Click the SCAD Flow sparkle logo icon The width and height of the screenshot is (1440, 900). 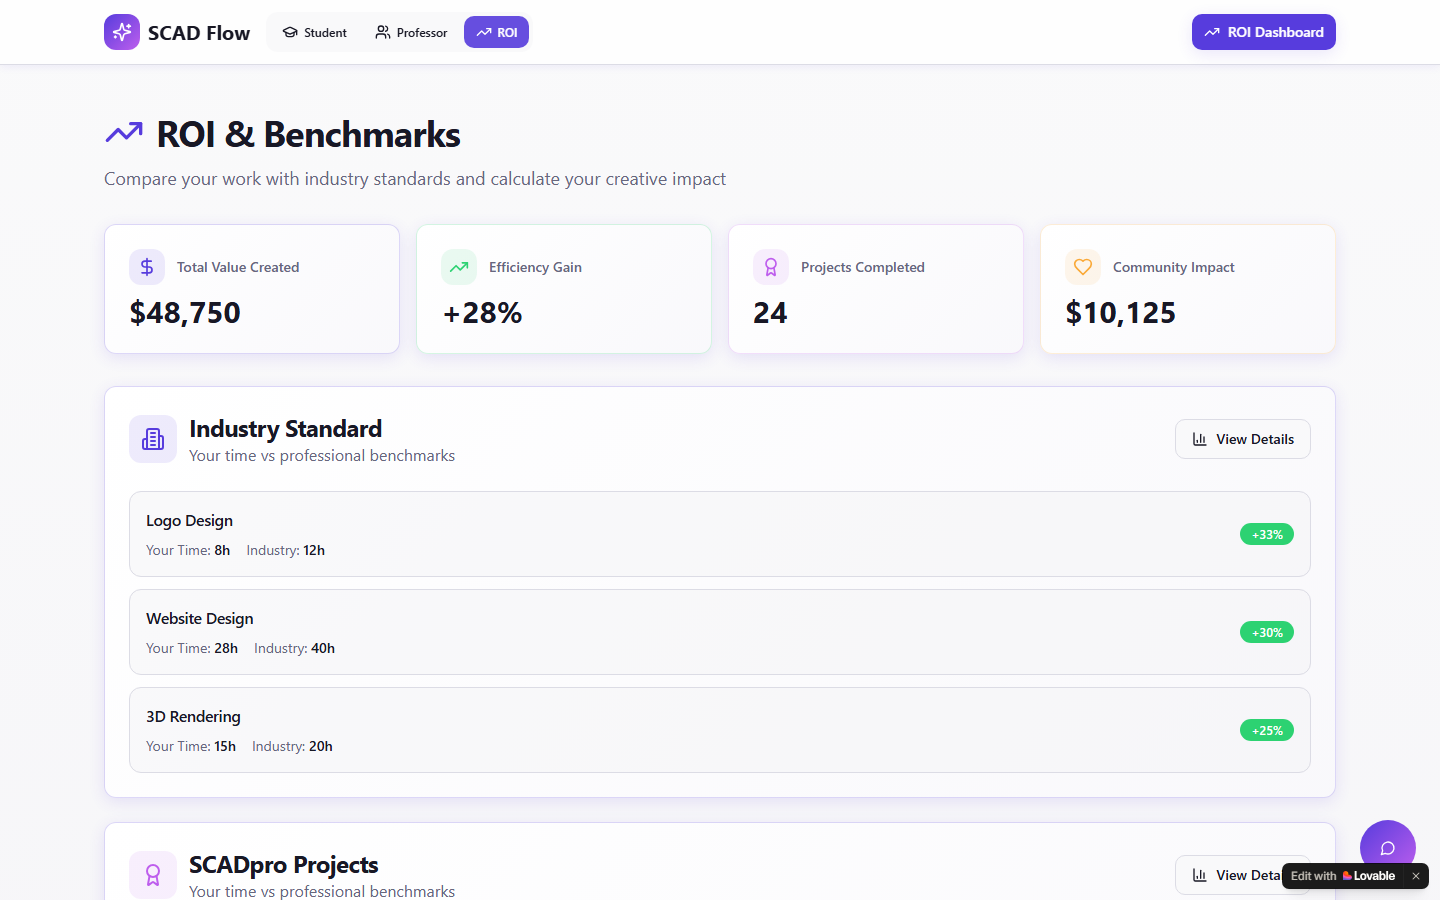point(122,32)
